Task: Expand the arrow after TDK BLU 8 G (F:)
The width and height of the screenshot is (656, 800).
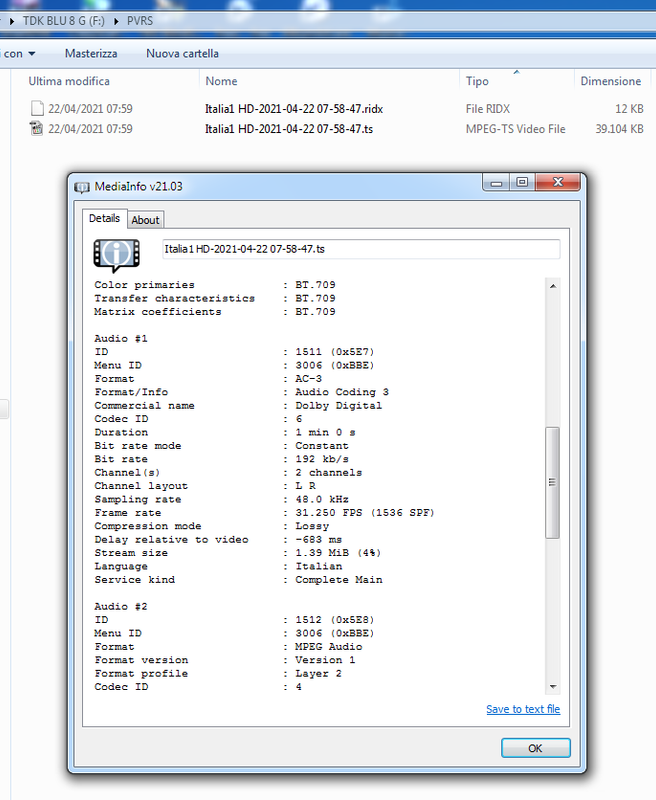Action: 116,21
